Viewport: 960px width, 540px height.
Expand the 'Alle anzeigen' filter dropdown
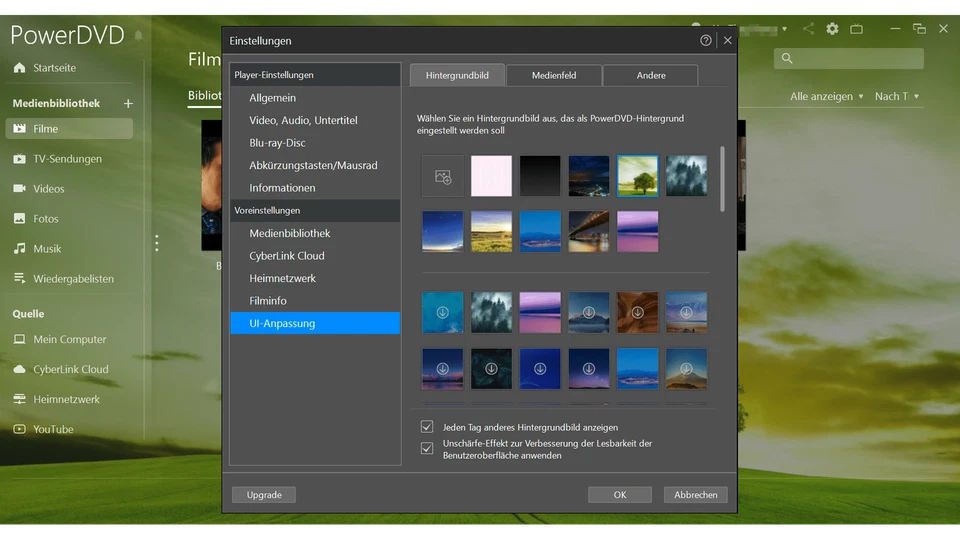pyautogui.click(x=827, y=97)
